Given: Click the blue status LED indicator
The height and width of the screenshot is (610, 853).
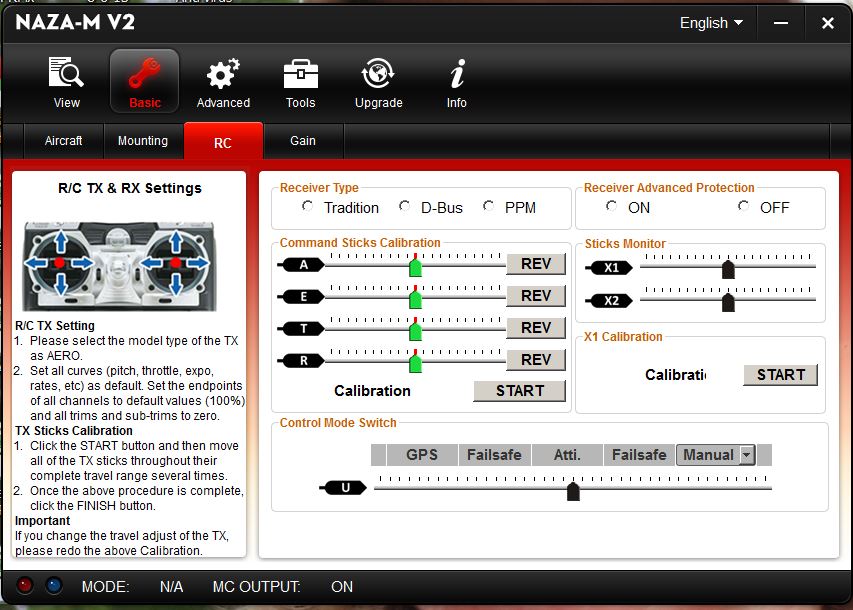Looking at the screenshot, I should [x=53, y=586].
